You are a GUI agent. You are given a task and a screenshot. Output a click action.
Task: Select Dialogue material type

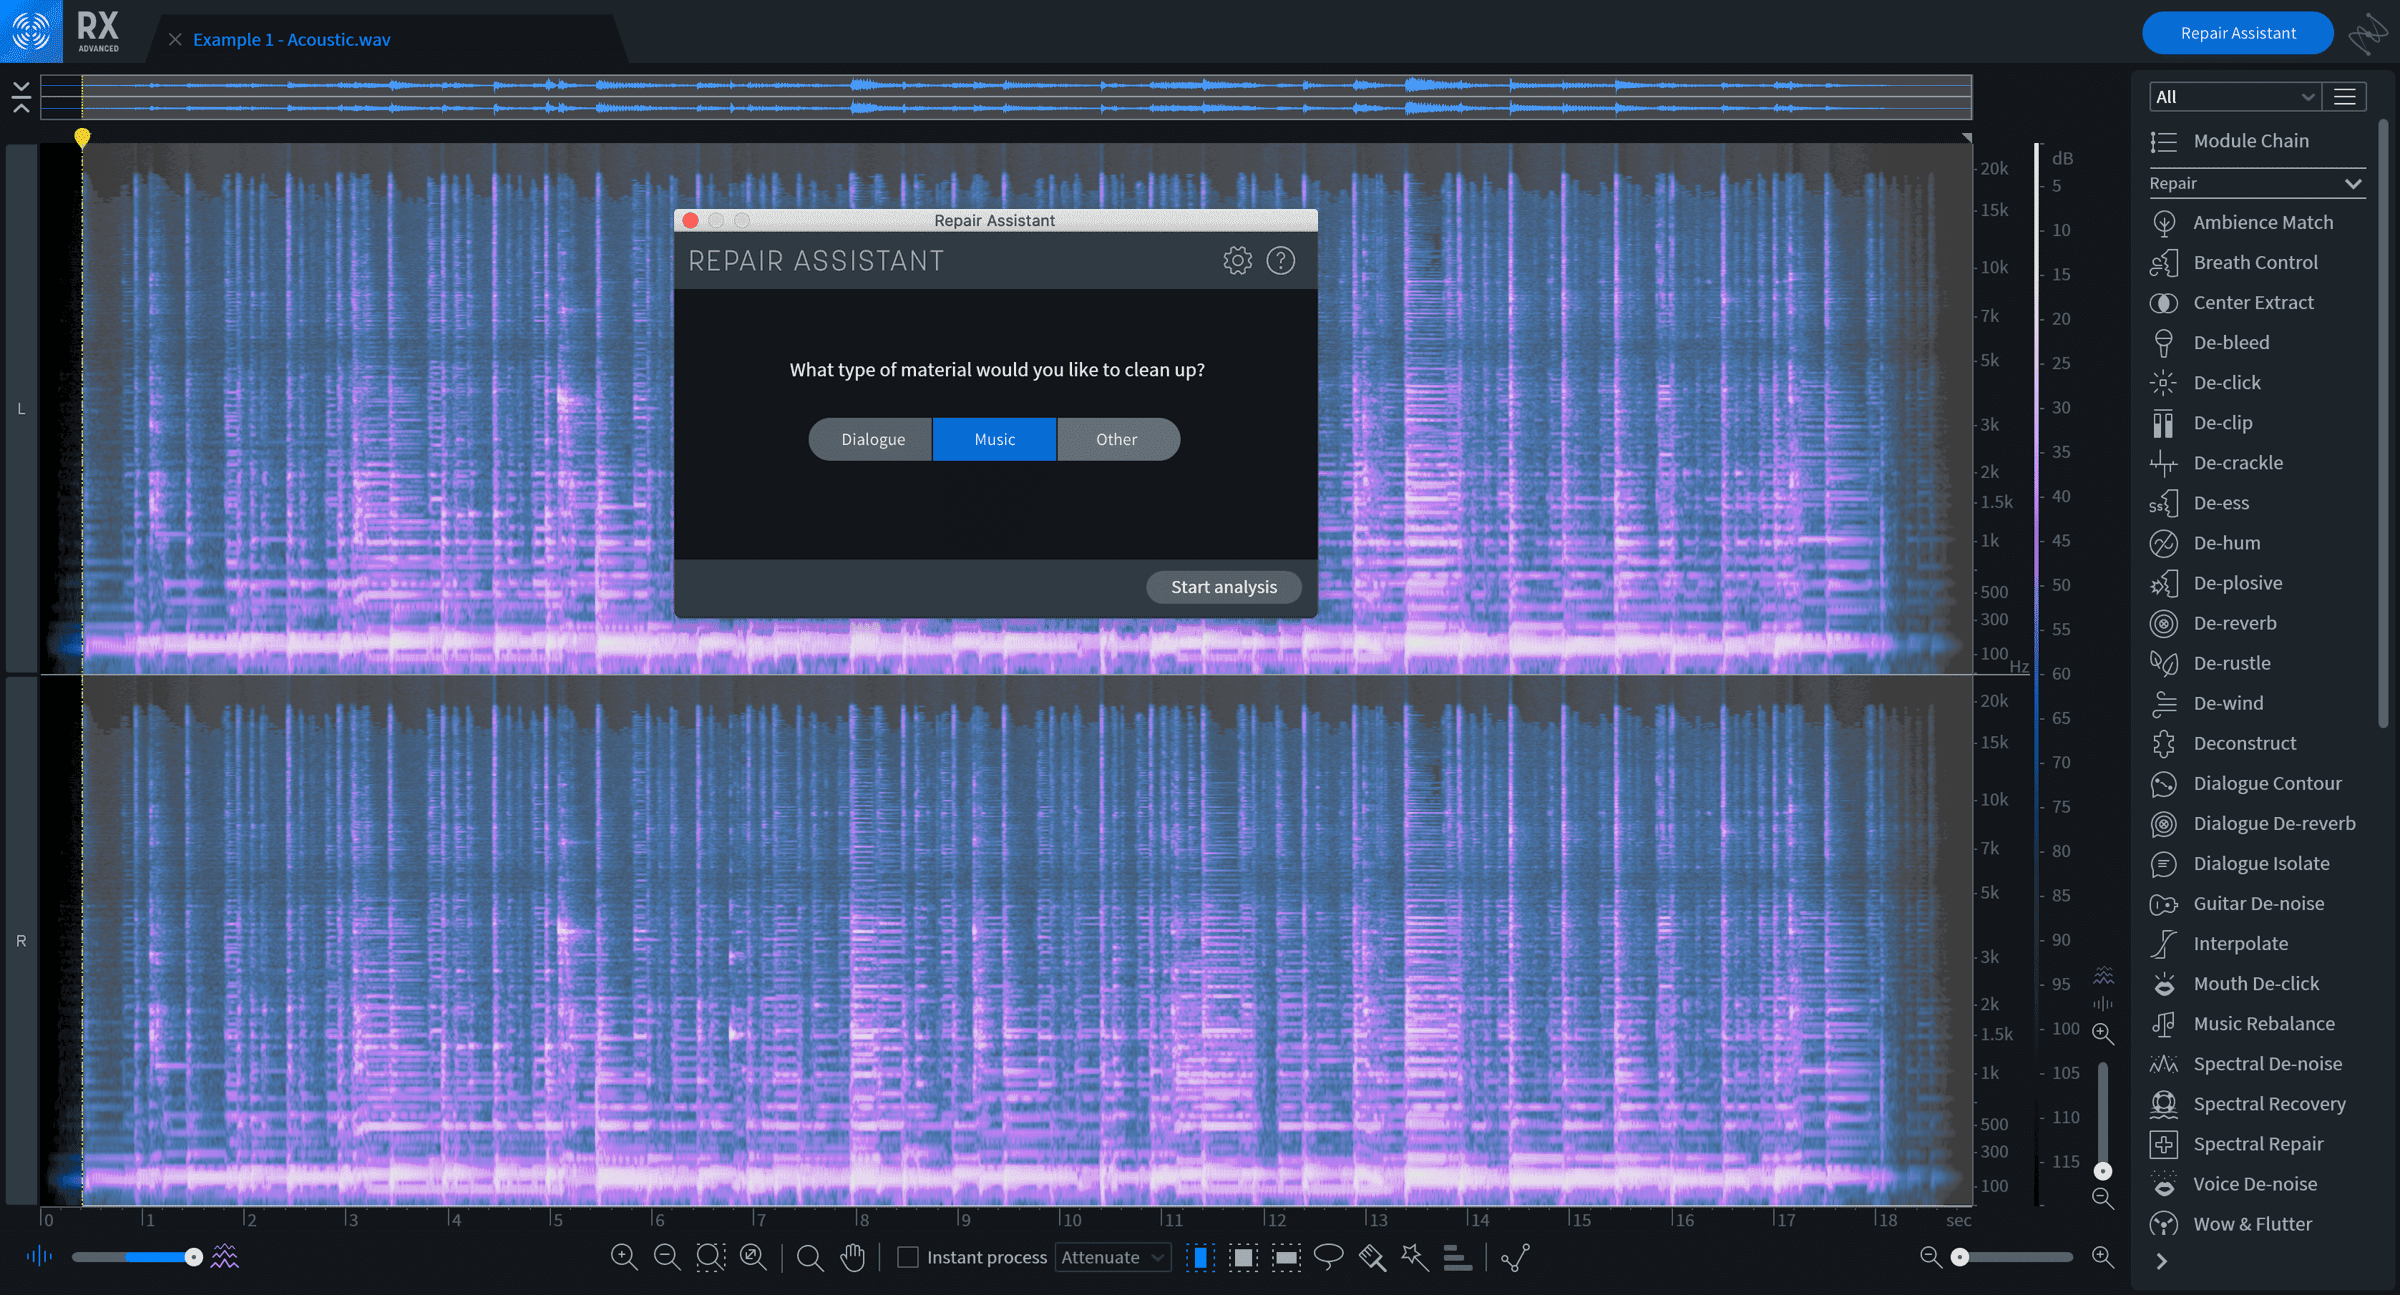click(871, 439)
